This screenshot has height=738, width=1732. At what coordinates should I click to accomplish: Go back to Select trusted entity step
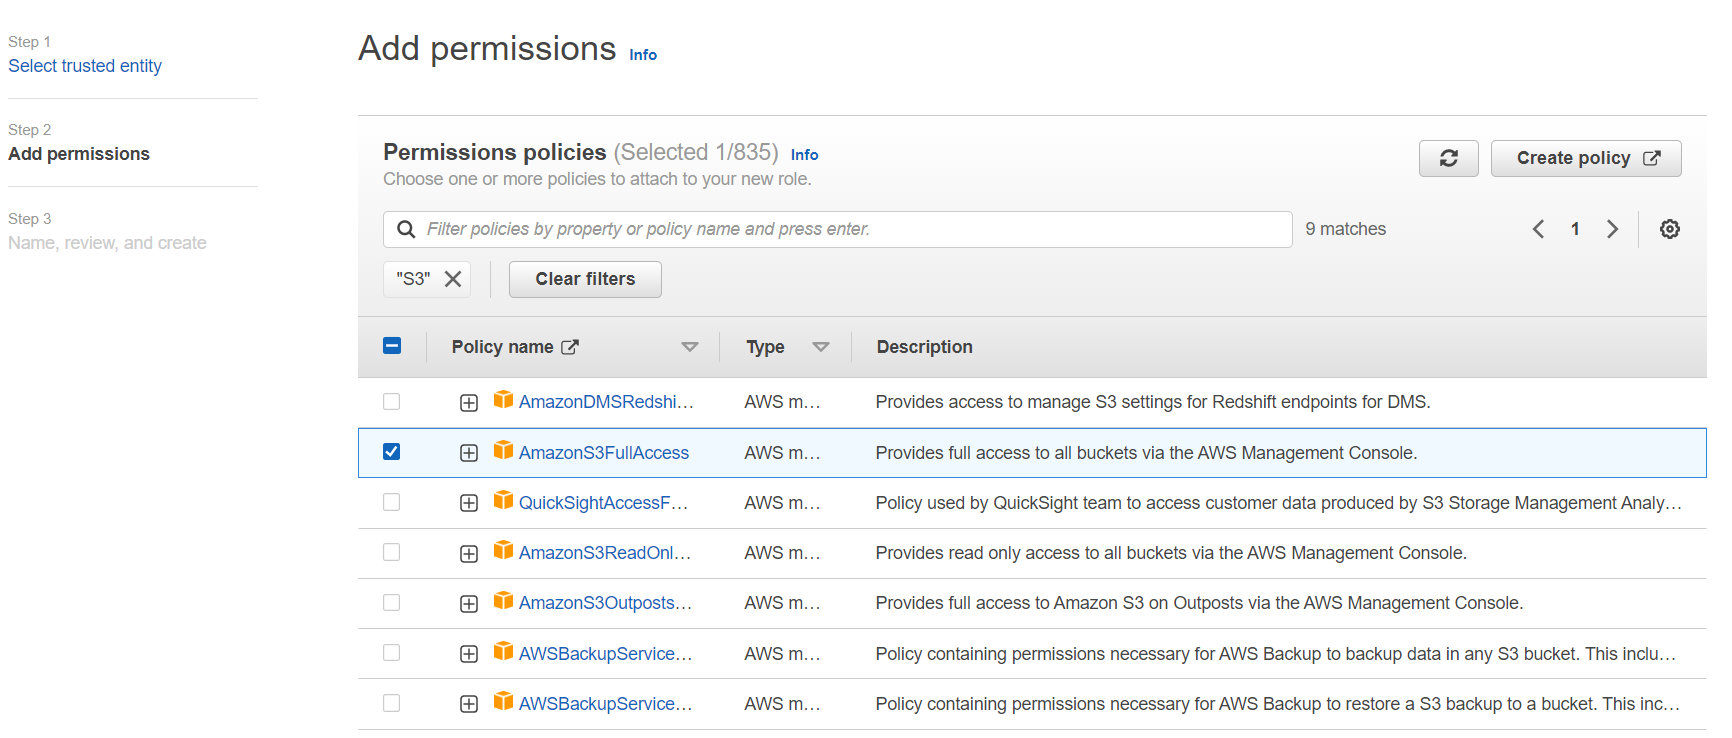[85, 66]
